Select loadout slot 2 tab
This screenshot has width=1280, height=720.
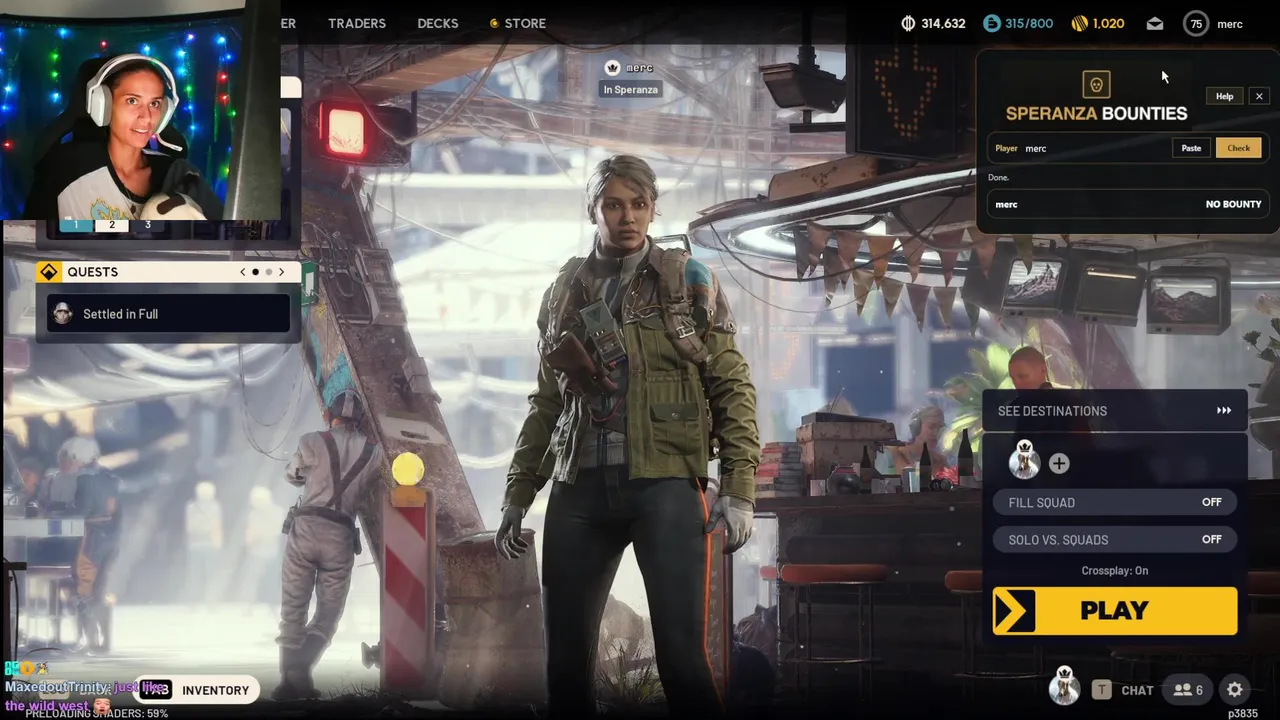click(111, 225)
